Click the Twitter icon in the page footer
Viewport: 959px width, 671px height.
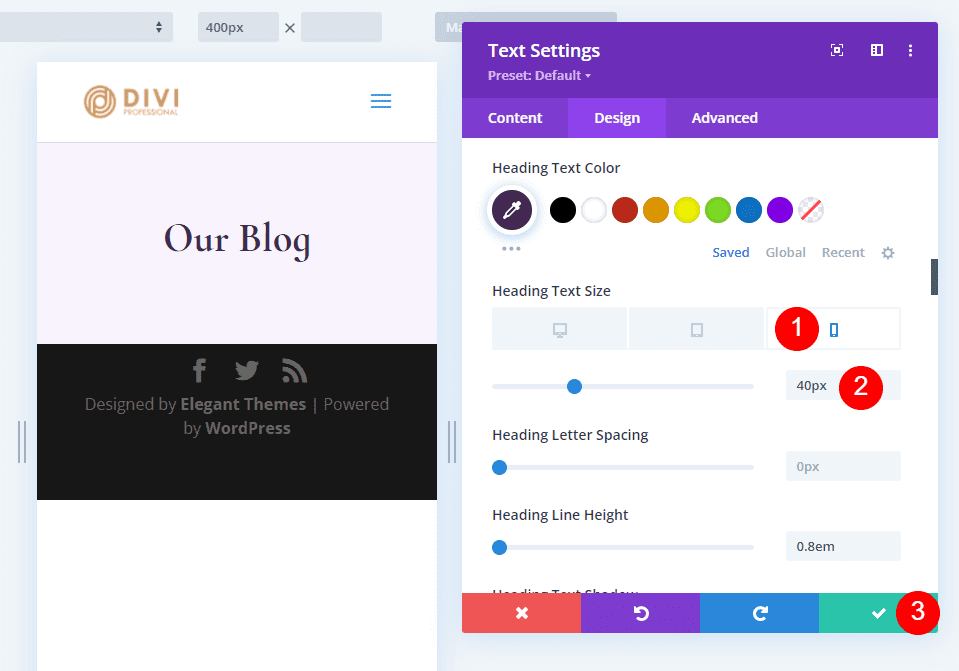pos(246,370)
